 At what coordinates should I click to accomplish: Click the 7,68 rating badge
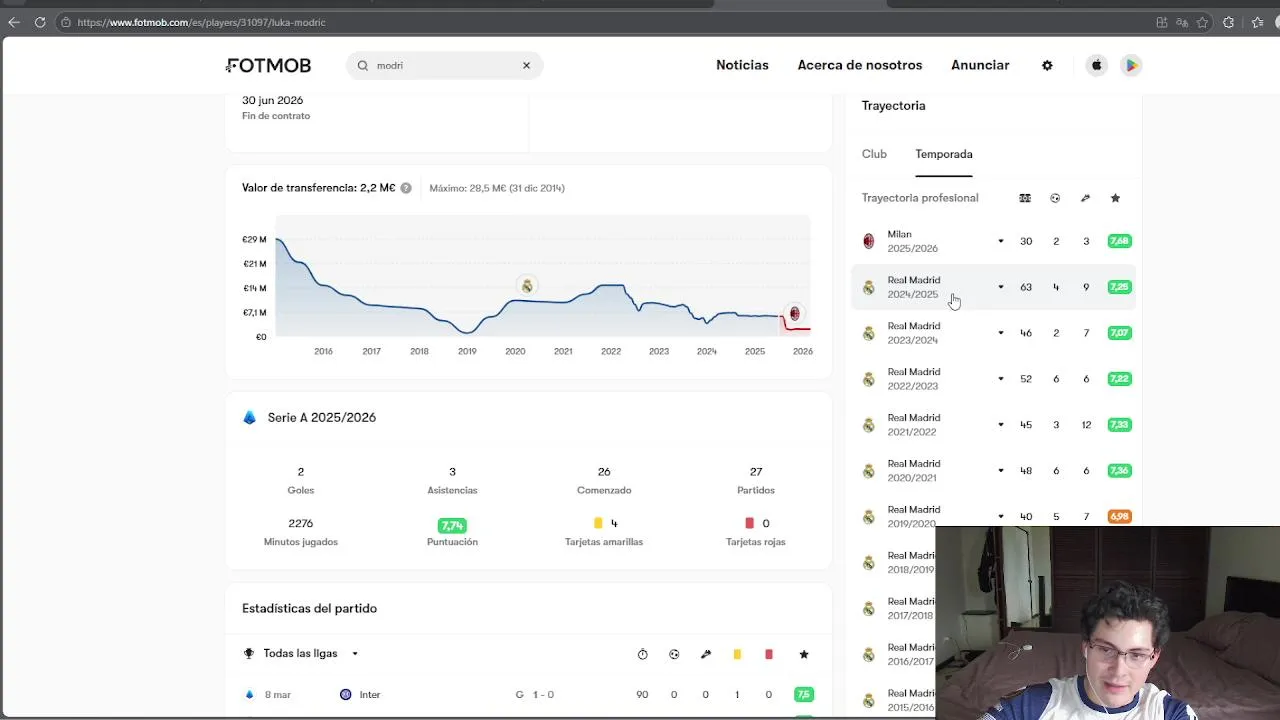tap(1119, 241)
